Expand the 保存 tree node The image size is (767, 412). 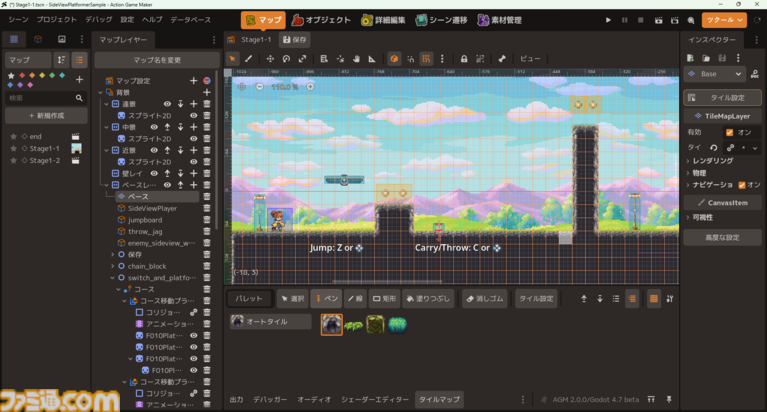[113, 254]
